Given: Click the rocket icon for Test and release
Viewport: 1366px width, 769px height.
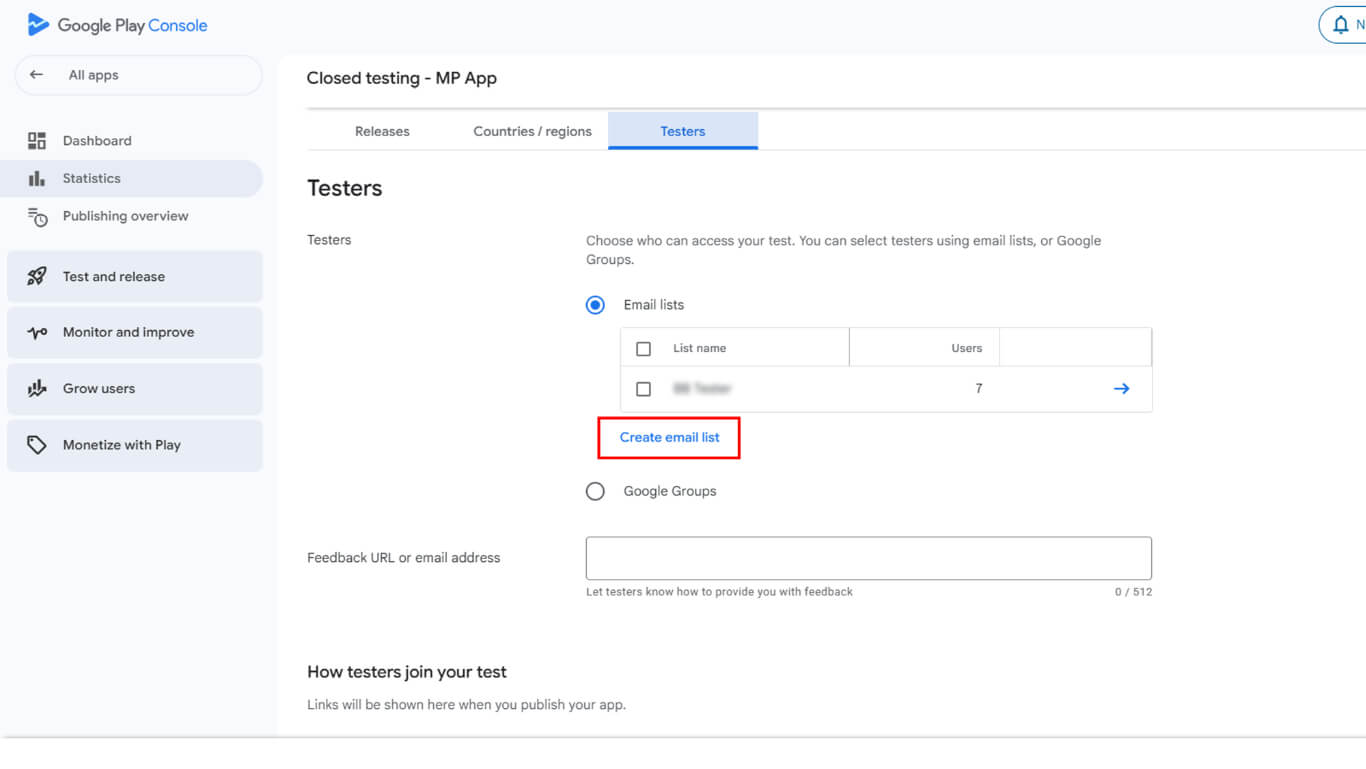Looking at the screenshot, I should (x=37, y=277).
